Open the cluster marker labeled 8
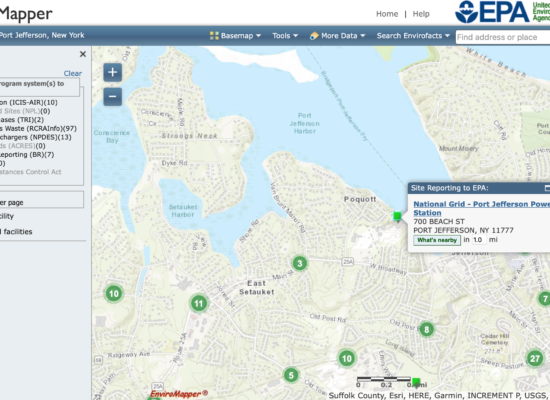 [x=427, y=329]
